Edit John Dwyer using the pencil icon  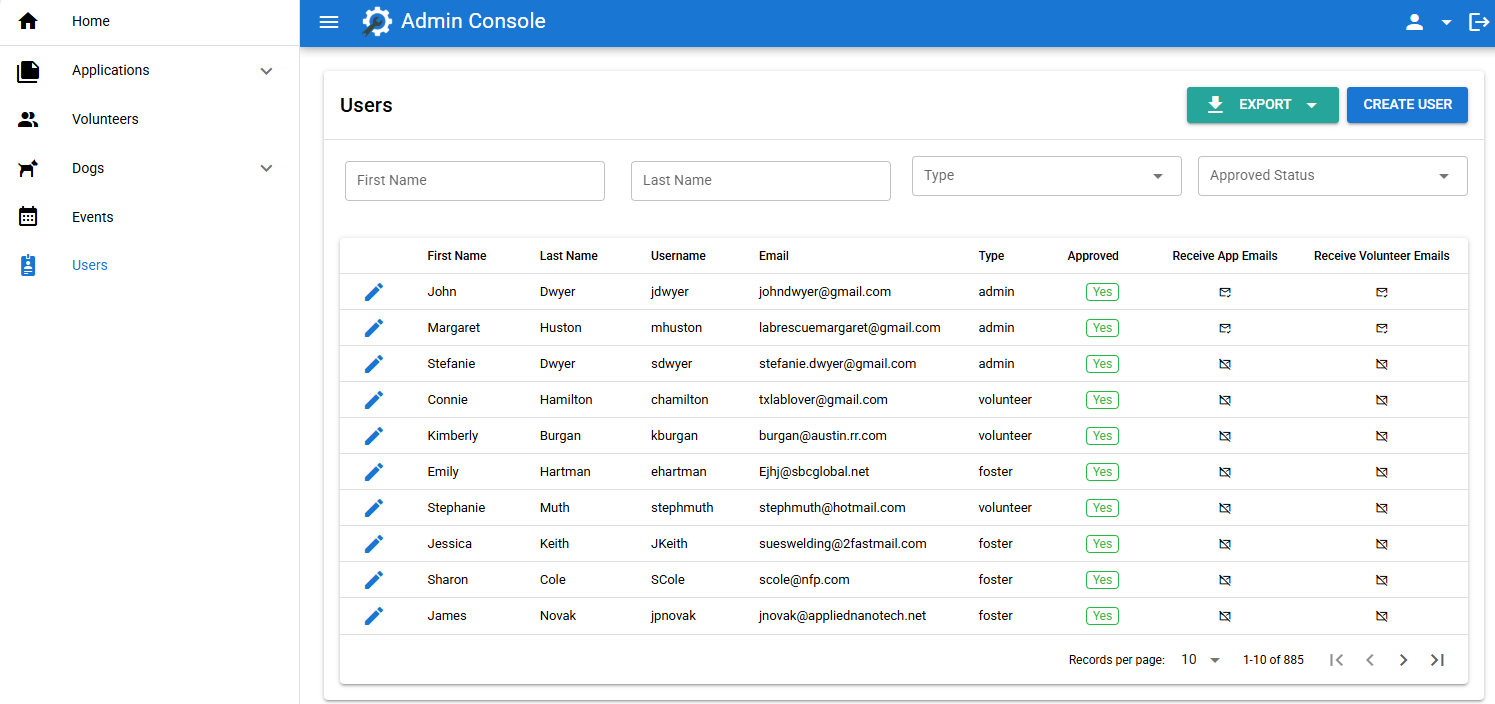coord(373,292)
